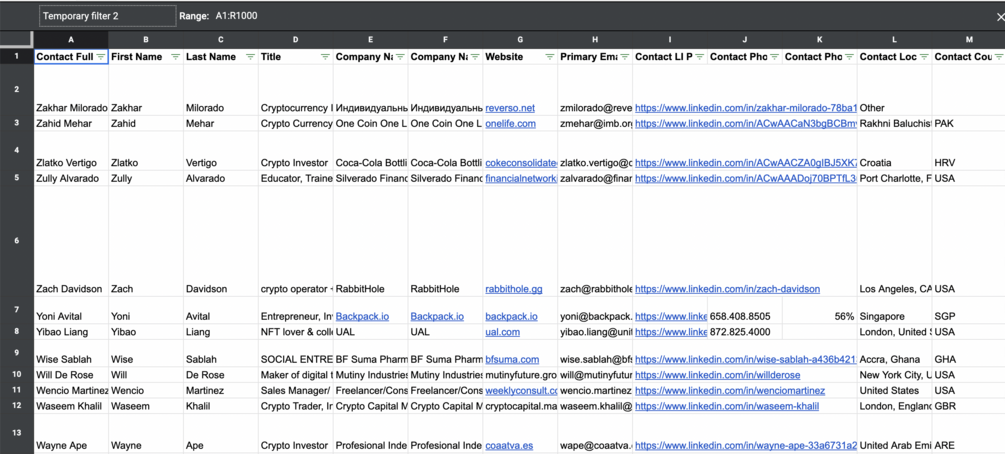The width and height of the screenshot is (1005, 454).
Task: Open filter dropdown for Title column
Action: coord(325,57)
